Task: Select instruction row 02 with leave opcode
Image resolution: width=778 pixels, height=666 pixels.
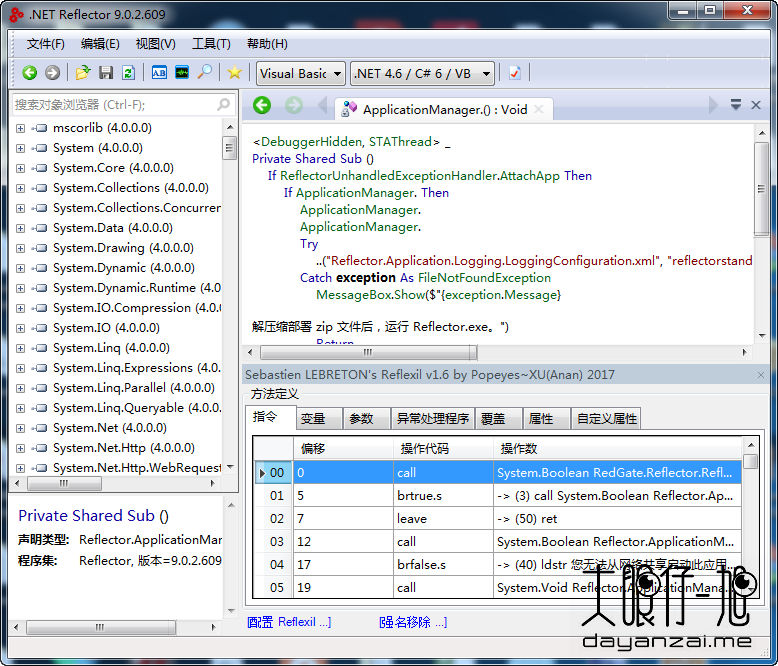Action: 498,519
